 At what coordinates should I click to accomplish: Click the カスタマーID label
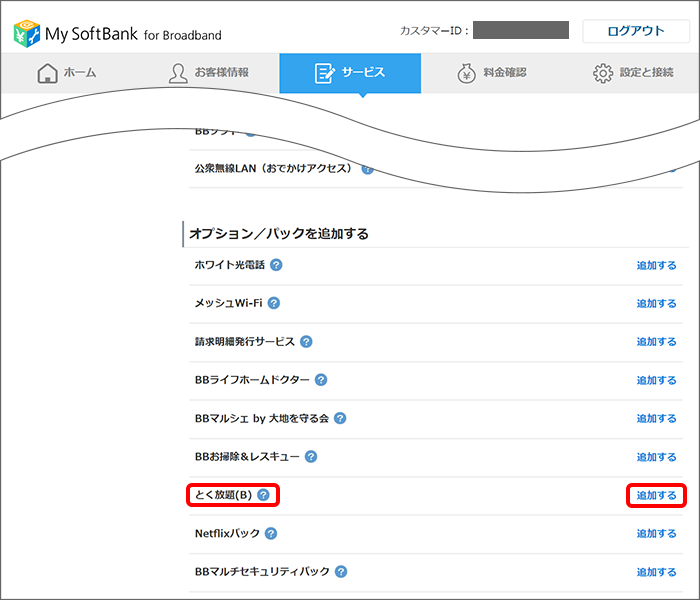[434, 31]
